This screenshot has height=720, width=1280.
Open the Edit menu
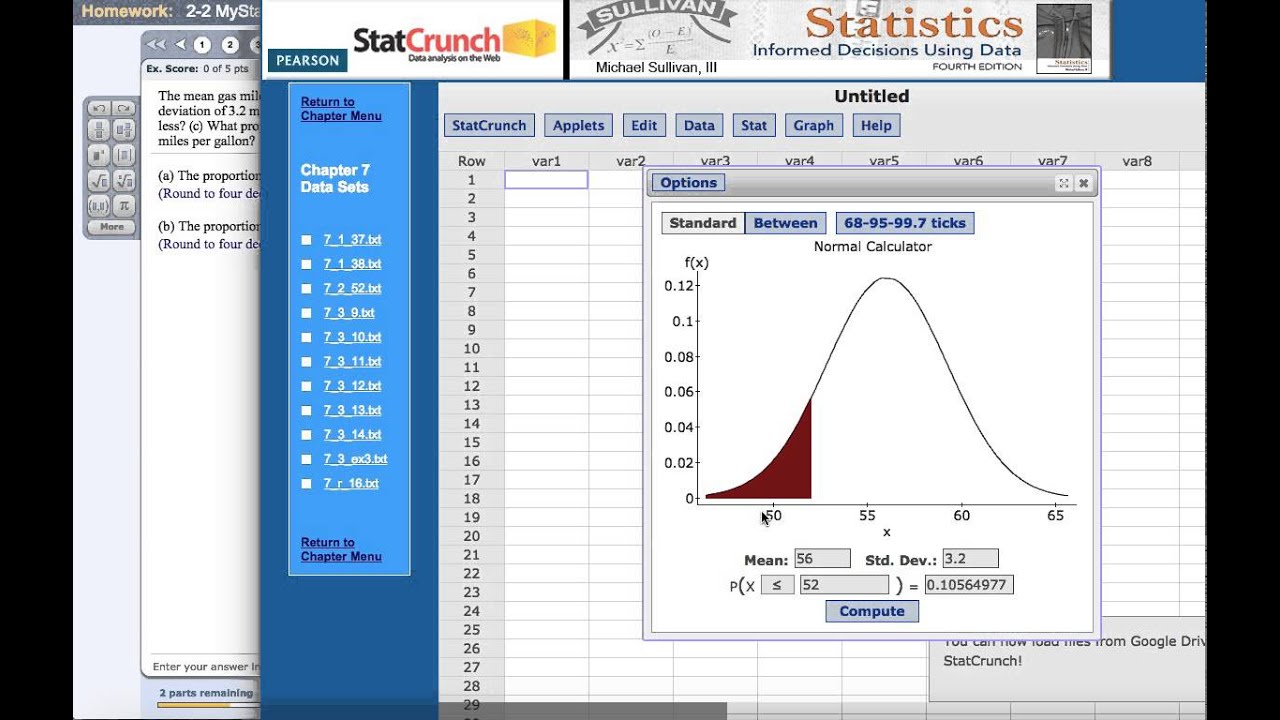tap(645, 125)
